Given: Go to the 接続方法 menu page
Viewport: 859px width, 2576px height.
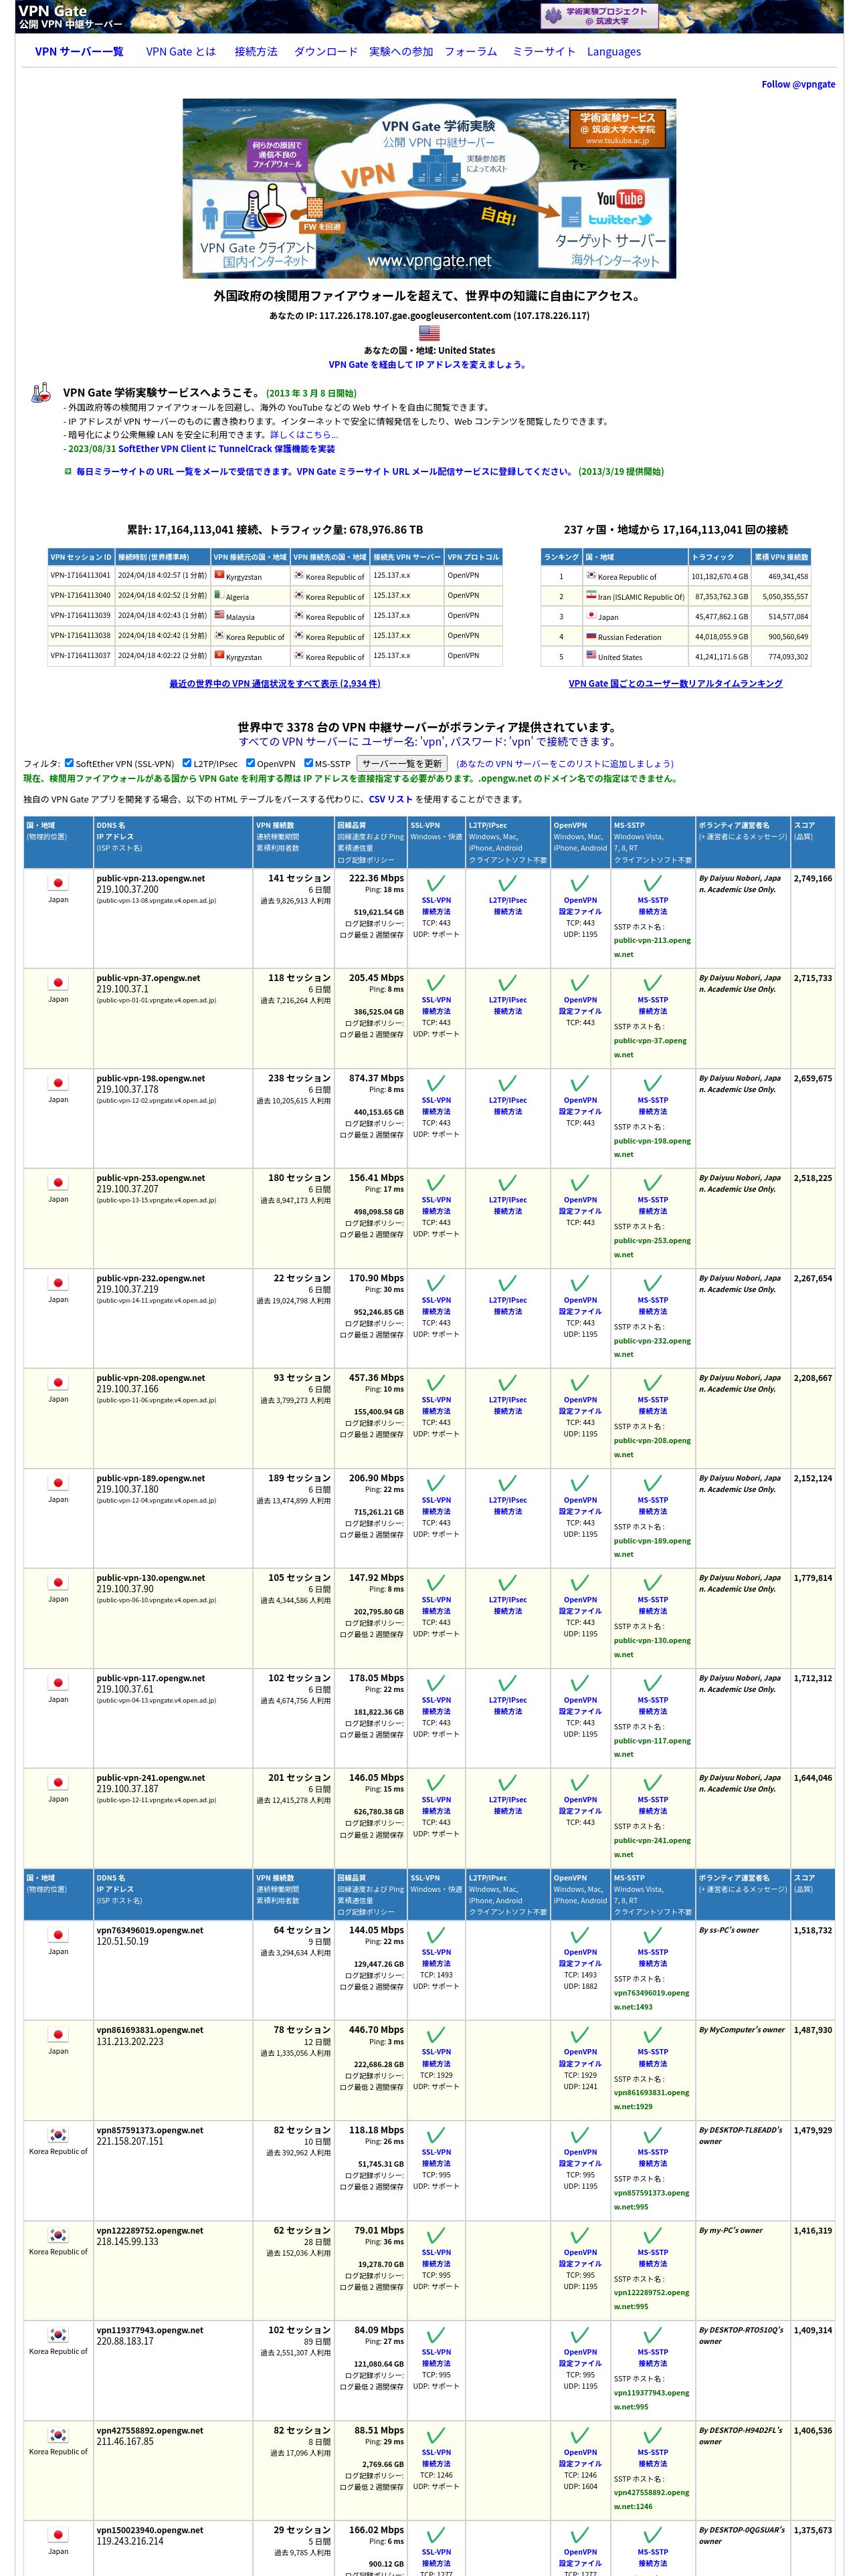Looking at the screenshot, I should pos(256,51).
